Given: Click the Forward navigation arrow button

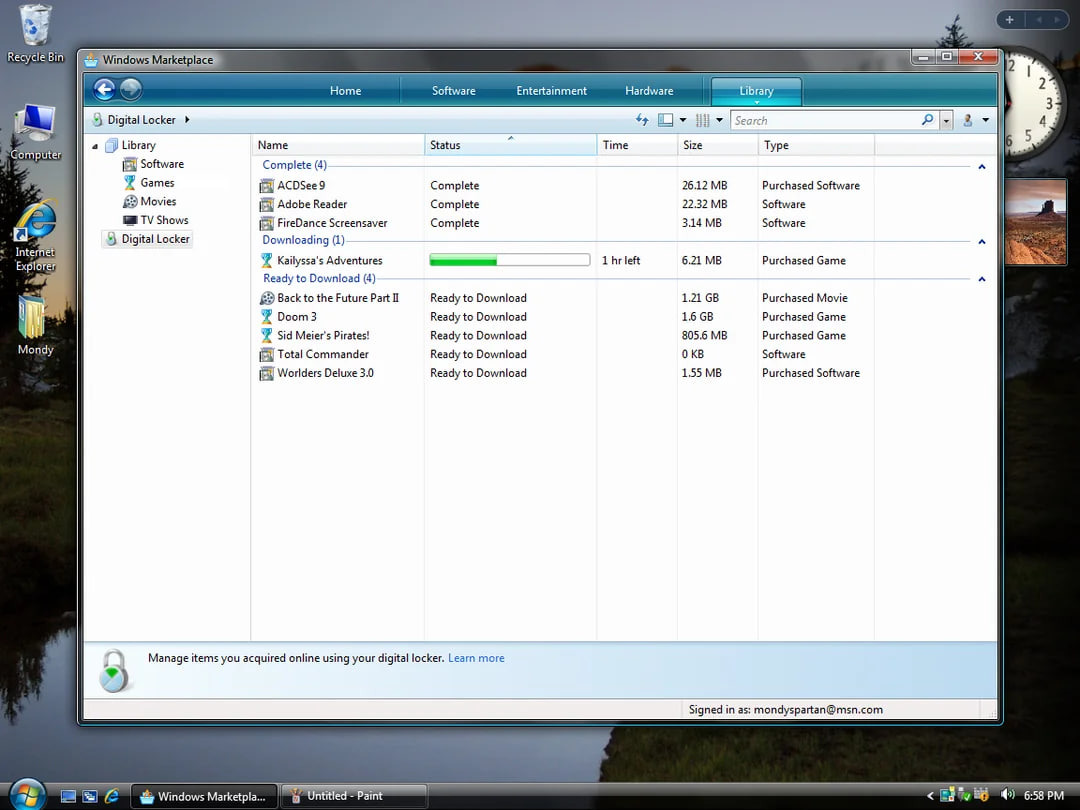Looking at the screenshot, I should (x=131, y=90).
